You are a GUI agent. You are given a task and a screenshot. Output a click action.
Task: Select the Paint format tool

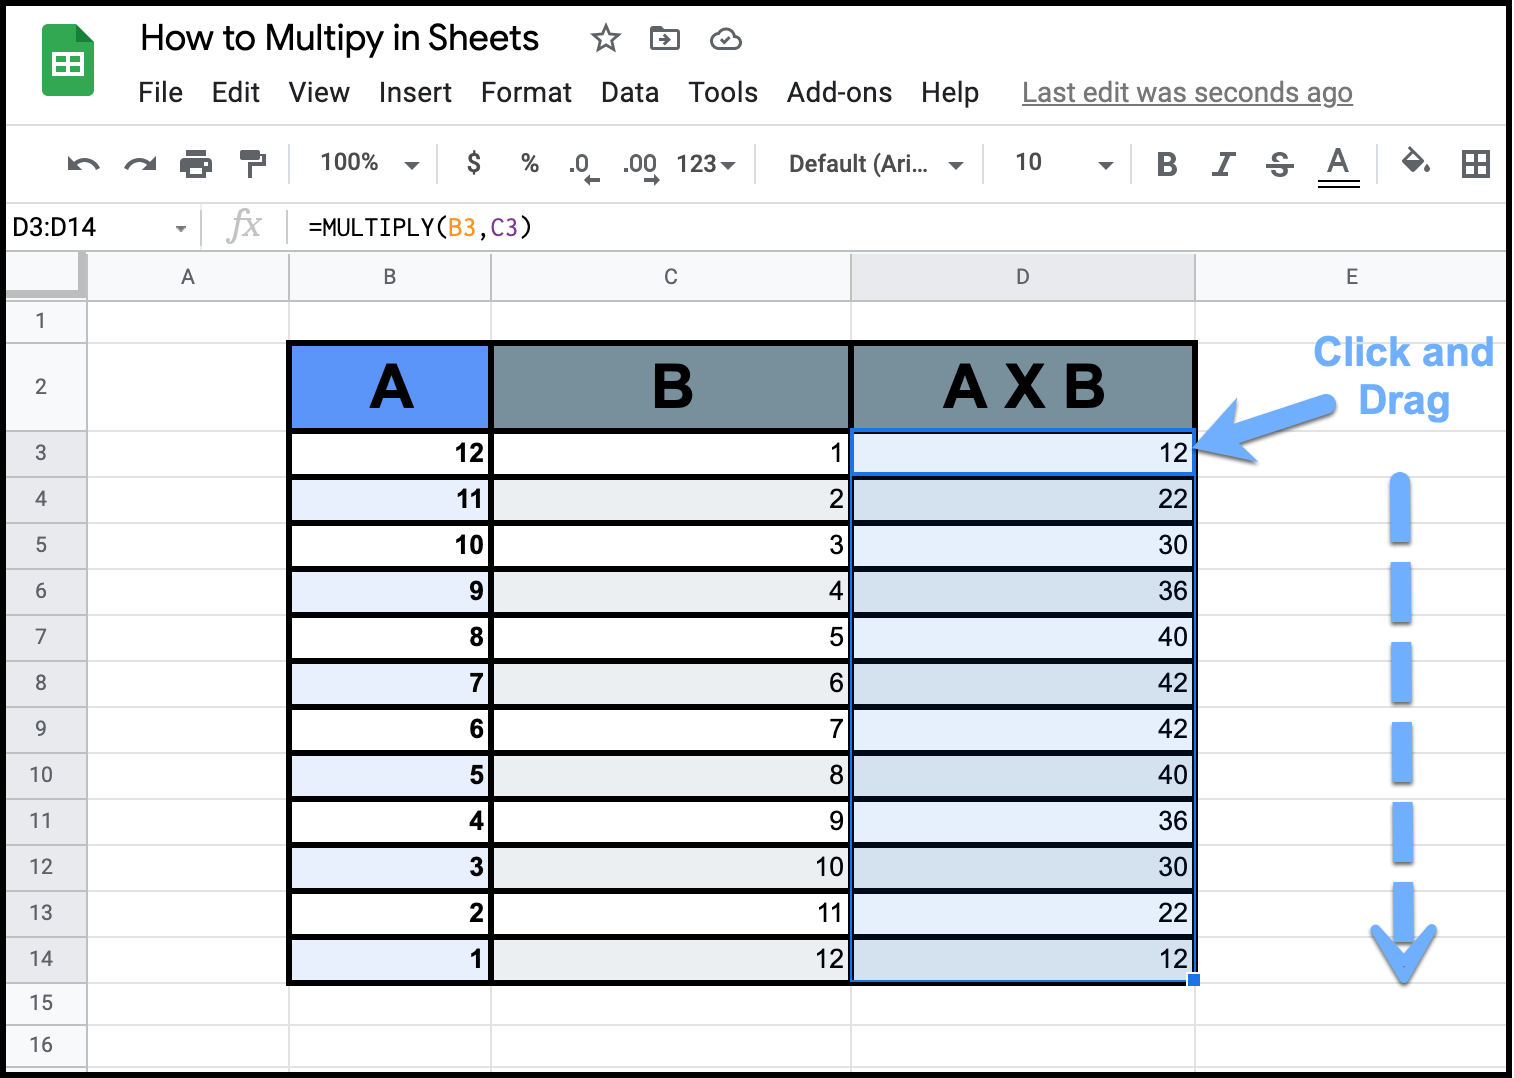pyautogui.click(x=252, y=163)
